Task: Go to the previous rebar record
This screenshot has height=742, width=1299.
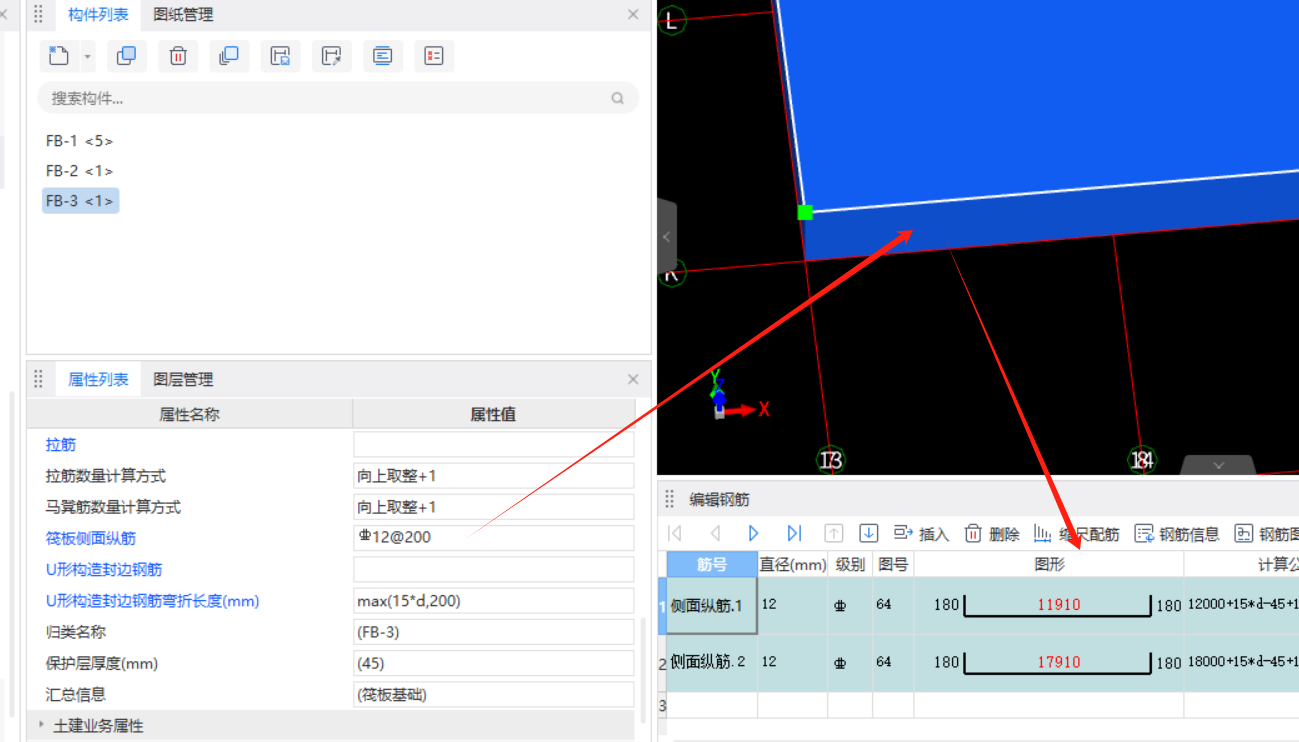Action: tap(714, 534)
